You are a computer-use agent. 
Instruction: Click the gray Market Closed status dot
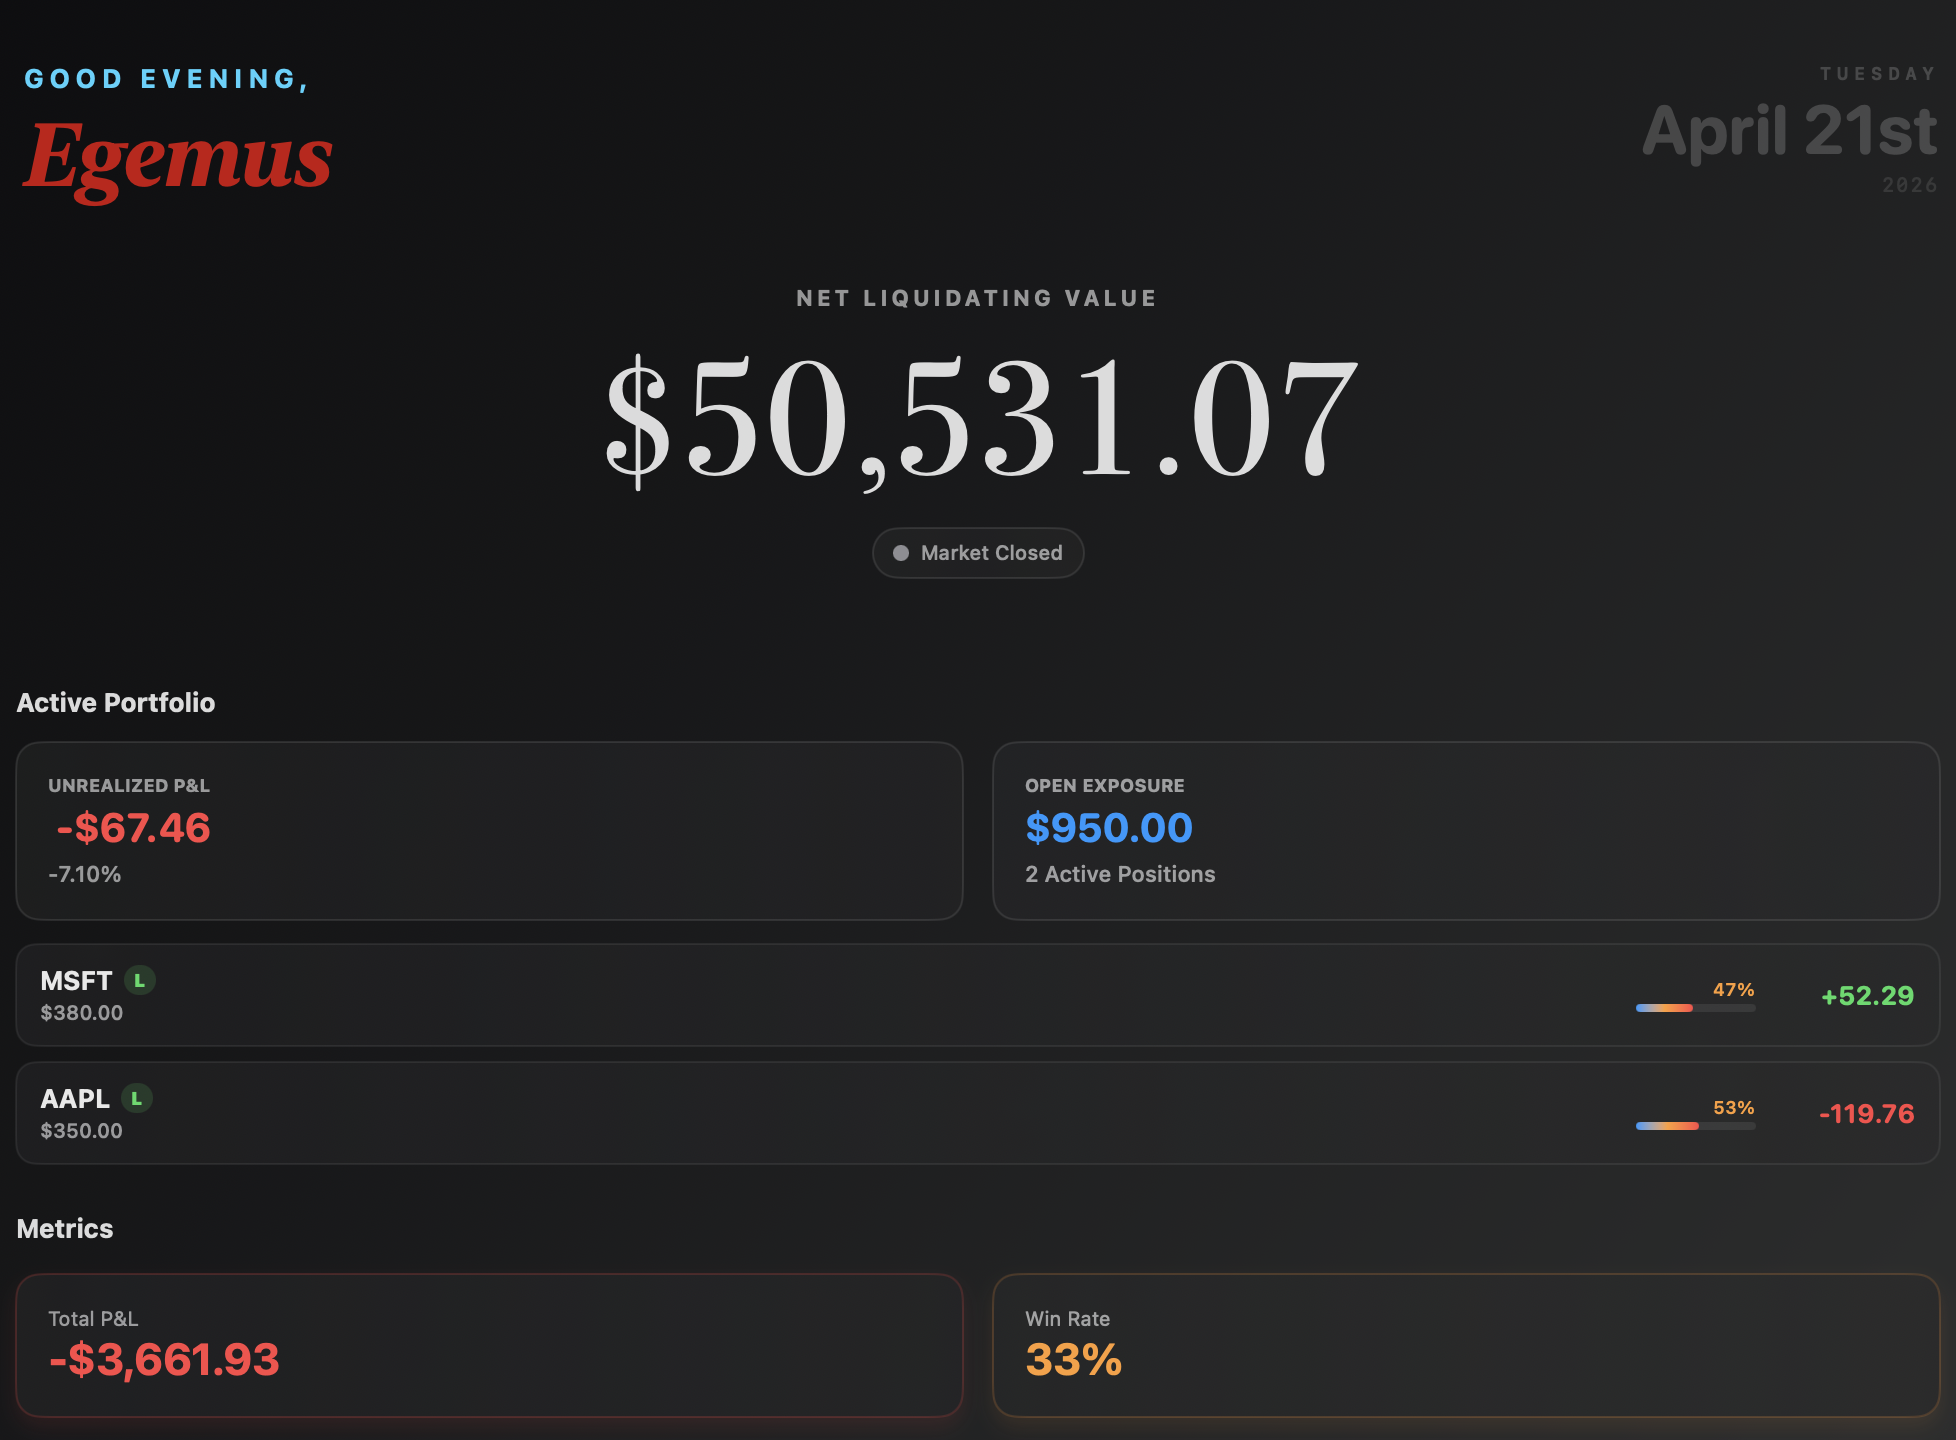(x=901, y=553)
